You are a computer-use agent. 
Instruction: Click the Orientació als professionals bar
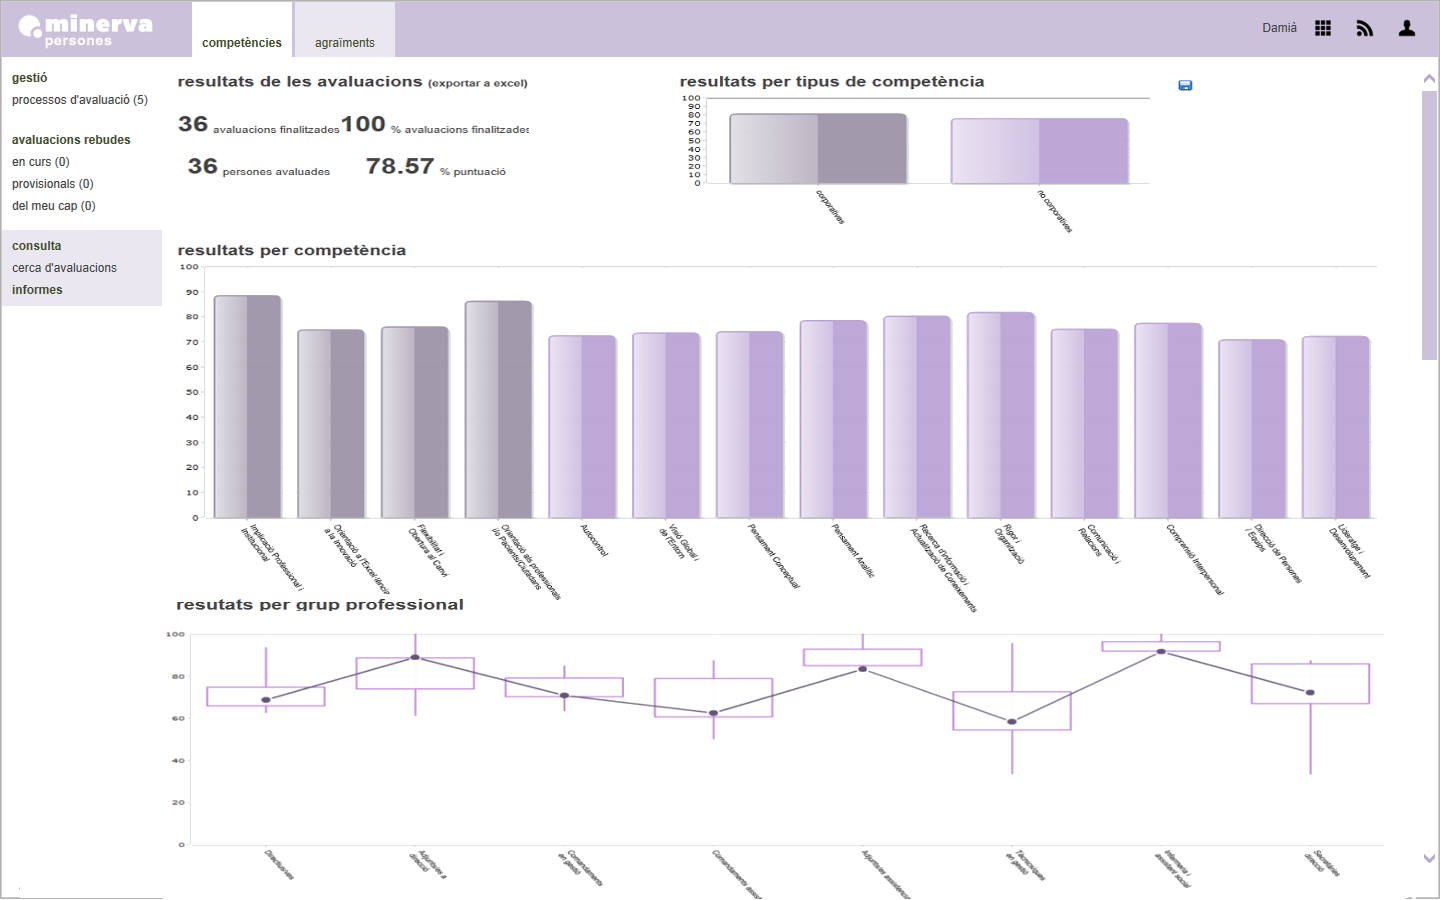499,410
